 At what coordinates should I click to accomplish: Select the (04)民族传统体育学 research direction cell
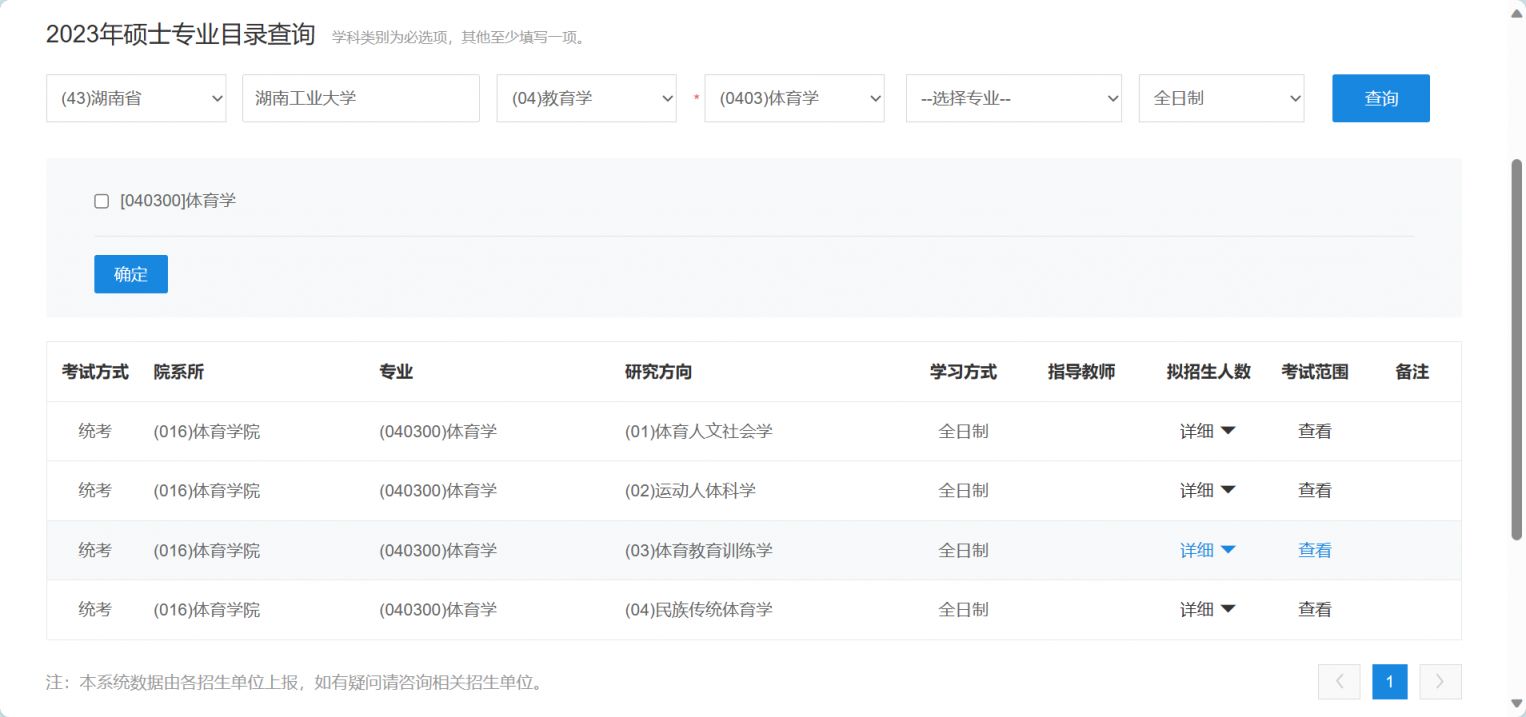tap(699, 609)
